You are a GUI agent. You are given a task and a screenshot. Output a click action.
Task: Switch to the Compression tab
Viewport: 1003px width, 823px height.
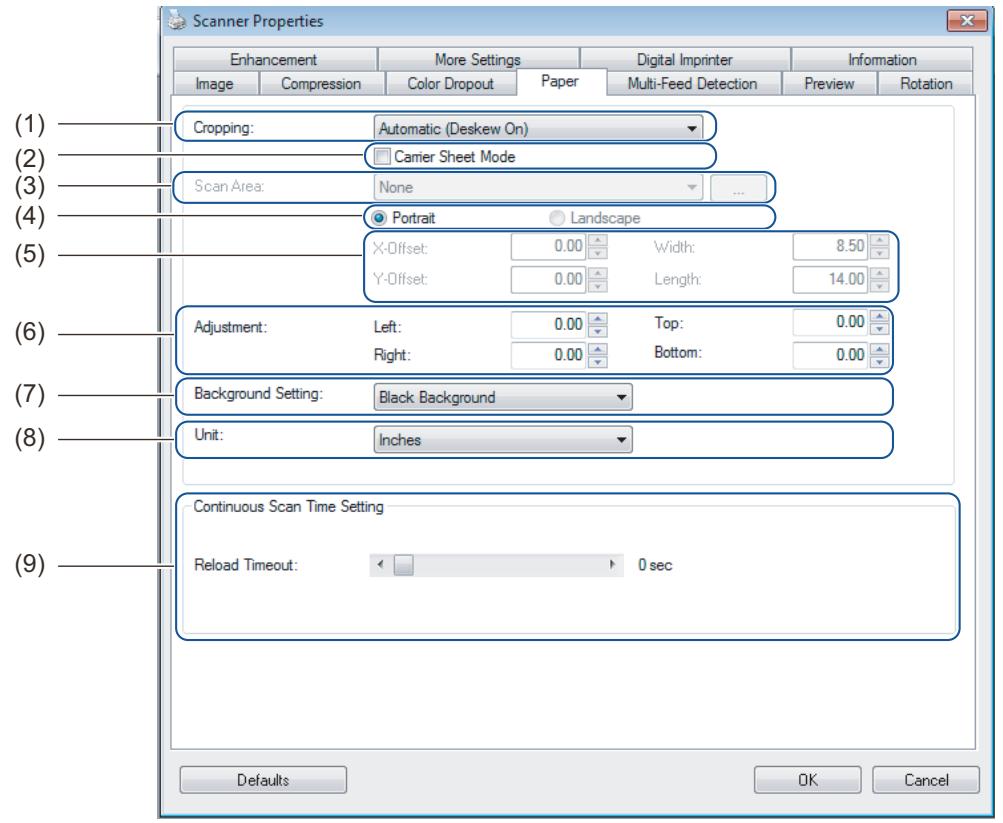(321, 84)
